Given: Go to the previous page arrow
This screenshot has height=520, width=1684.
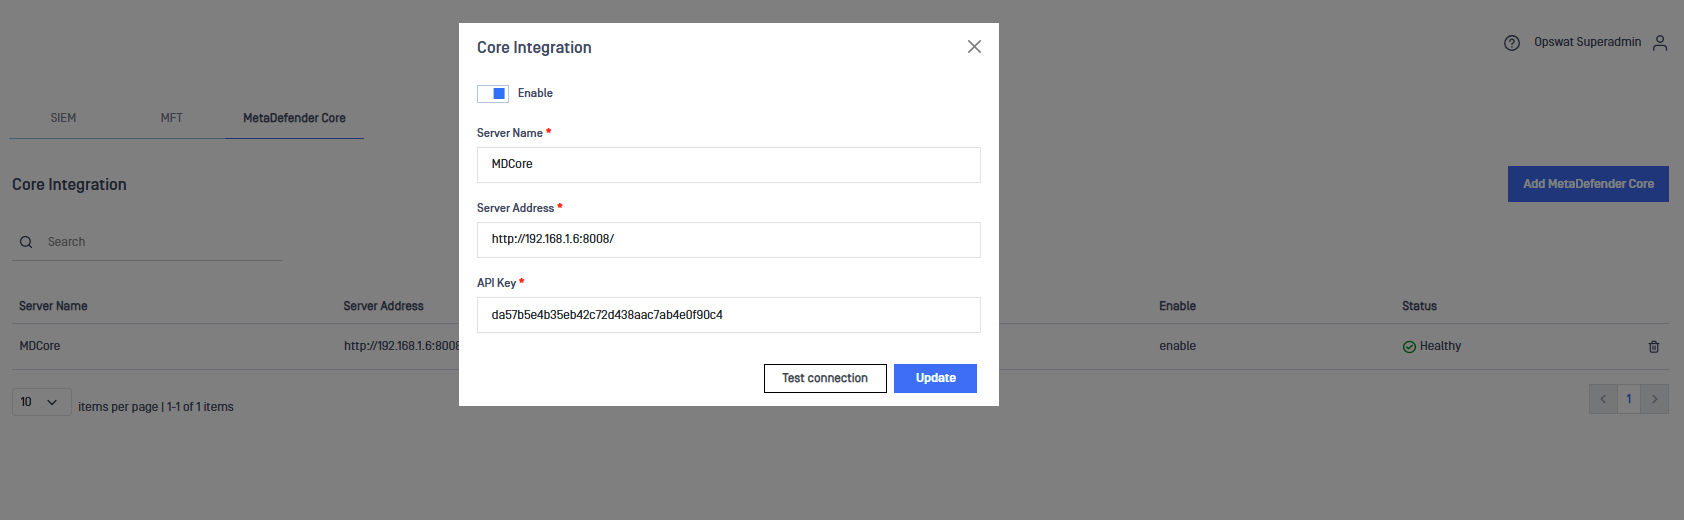Looking at the screenshot, I should (1603, 399).
